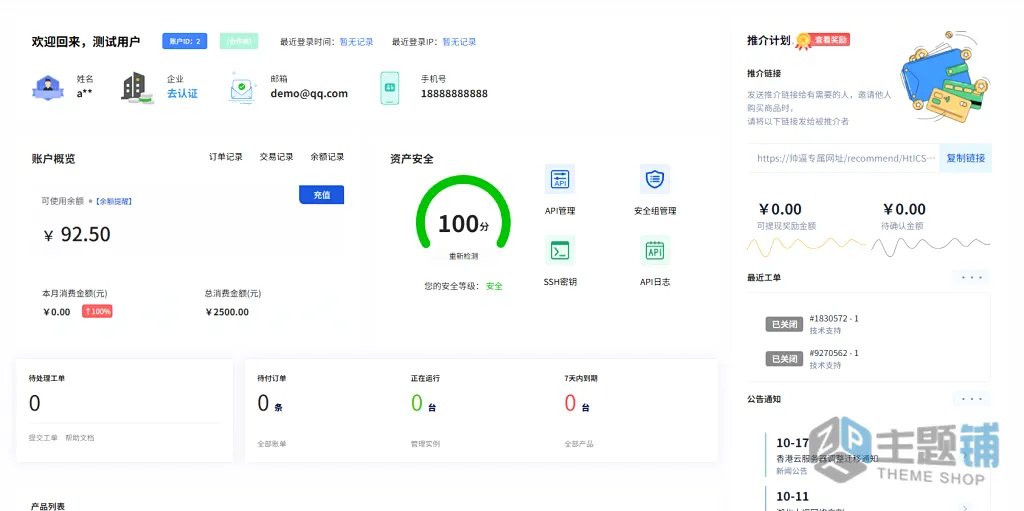Screen dimensions: 1024x511
Task: Click 去认证 enterprise verification link
Action: click(x=182, y=93)
